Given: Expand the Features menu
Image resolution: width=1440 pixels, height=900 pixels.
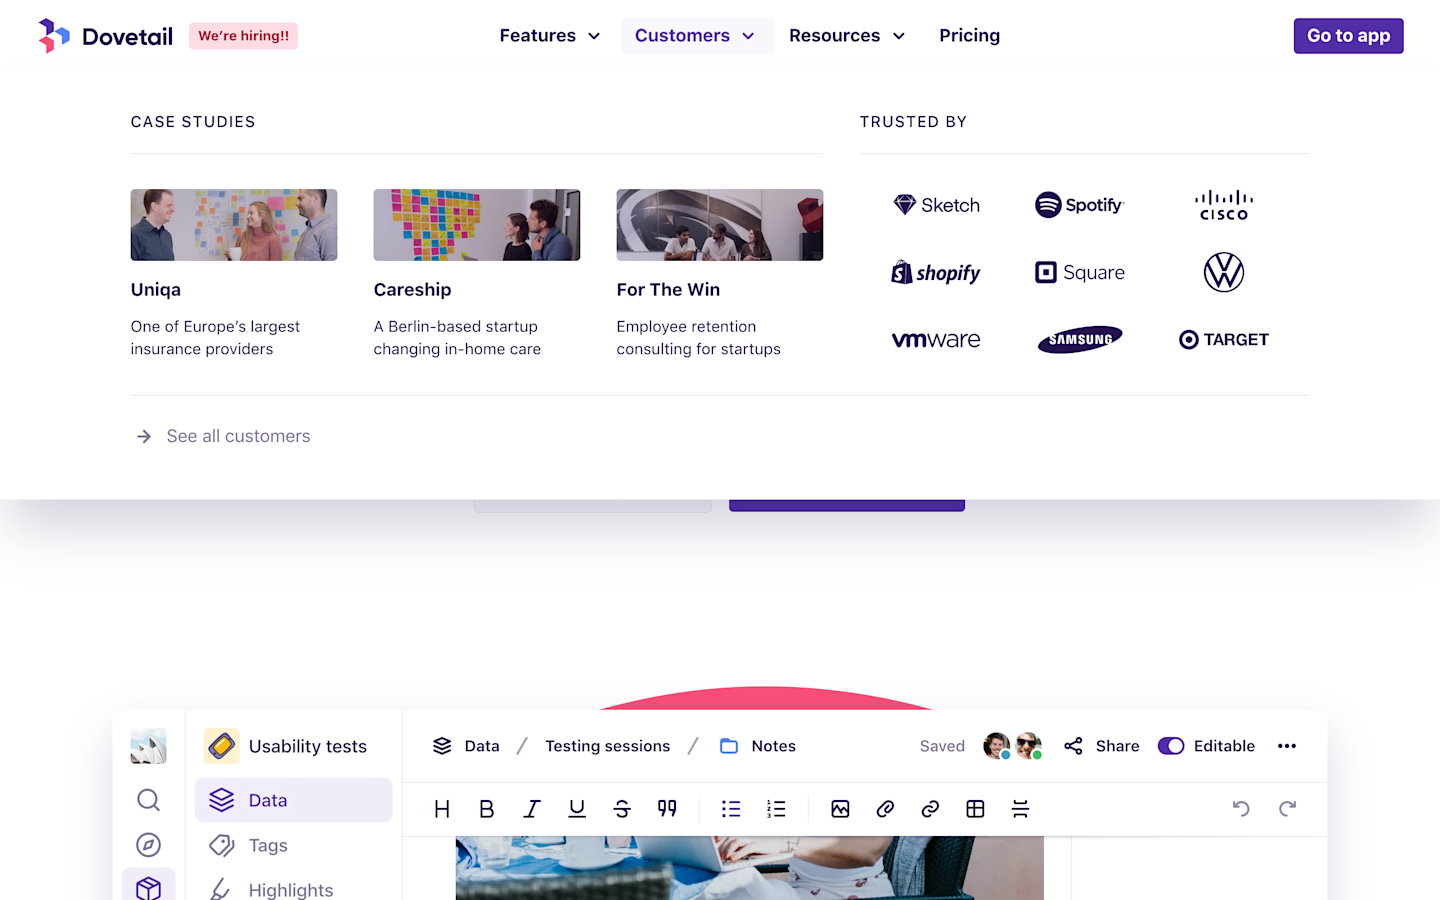Looking at the screenshot, I should 550,36.
